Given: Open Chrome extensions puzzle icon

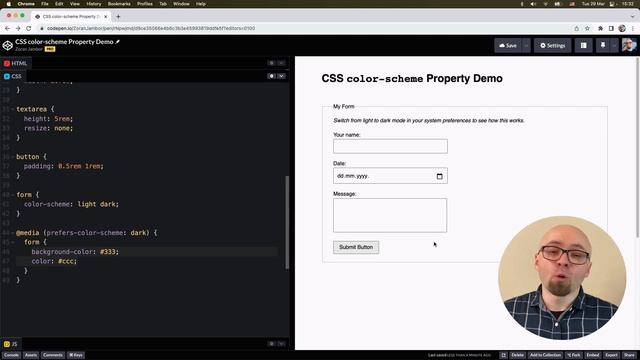Looking at the screenshot, I should [600, 28].
